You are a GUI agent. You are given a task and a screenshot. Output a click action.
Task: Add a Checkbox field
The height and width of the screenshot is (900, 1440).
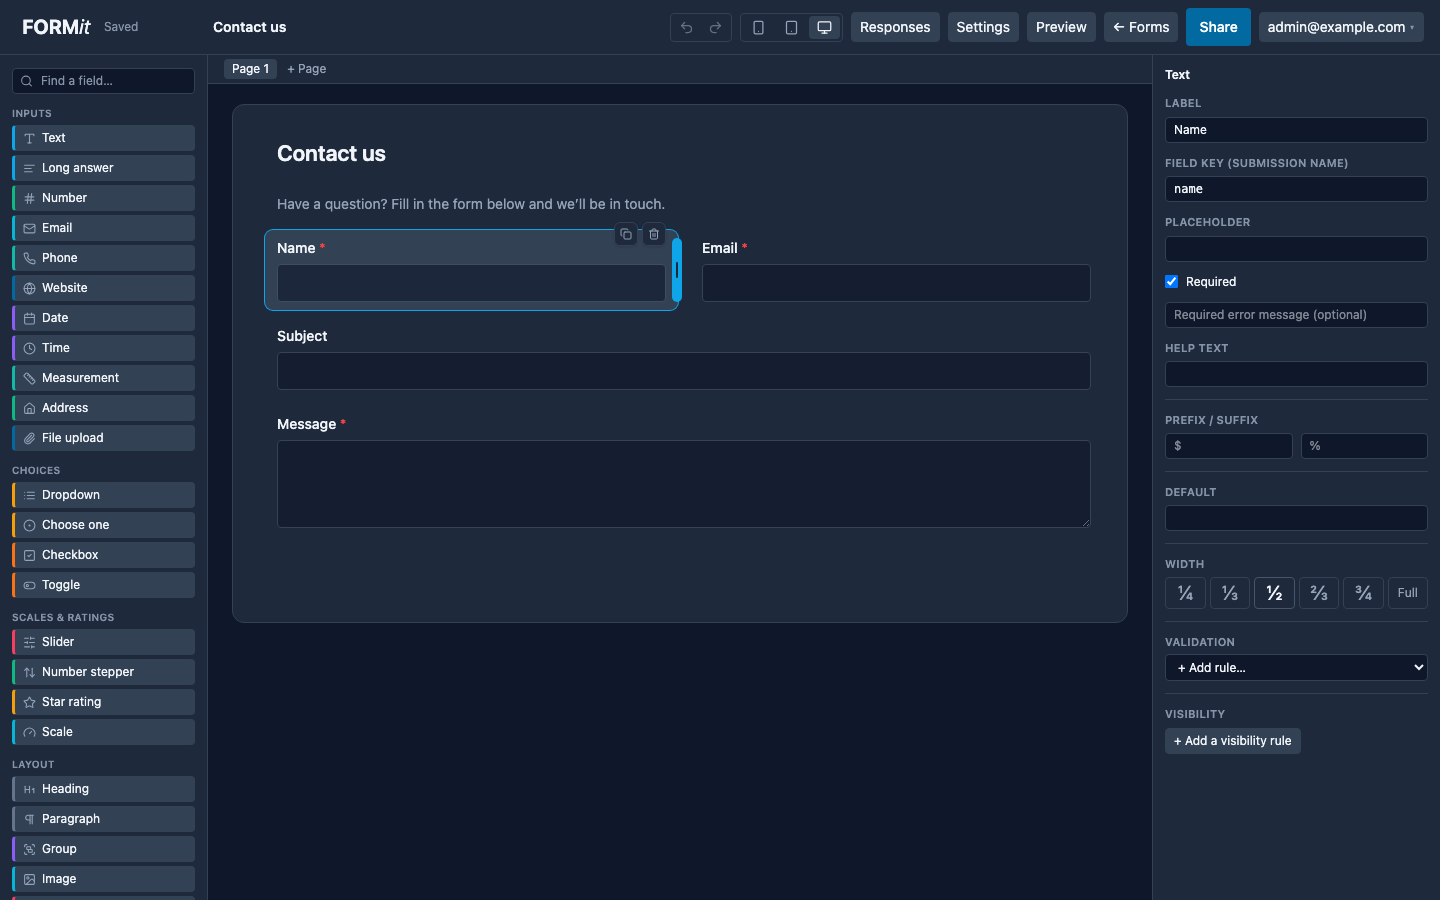pos(103,555)
